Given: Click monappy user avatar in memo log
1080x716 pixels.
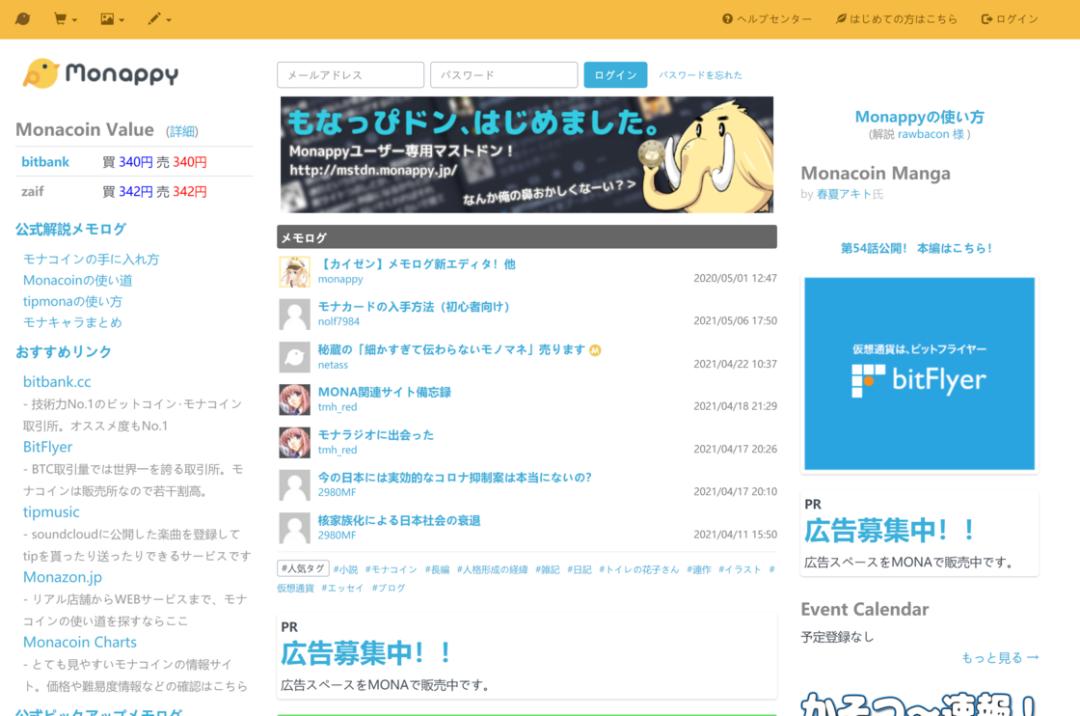Looking at the screenshot, I should point(294,272).
